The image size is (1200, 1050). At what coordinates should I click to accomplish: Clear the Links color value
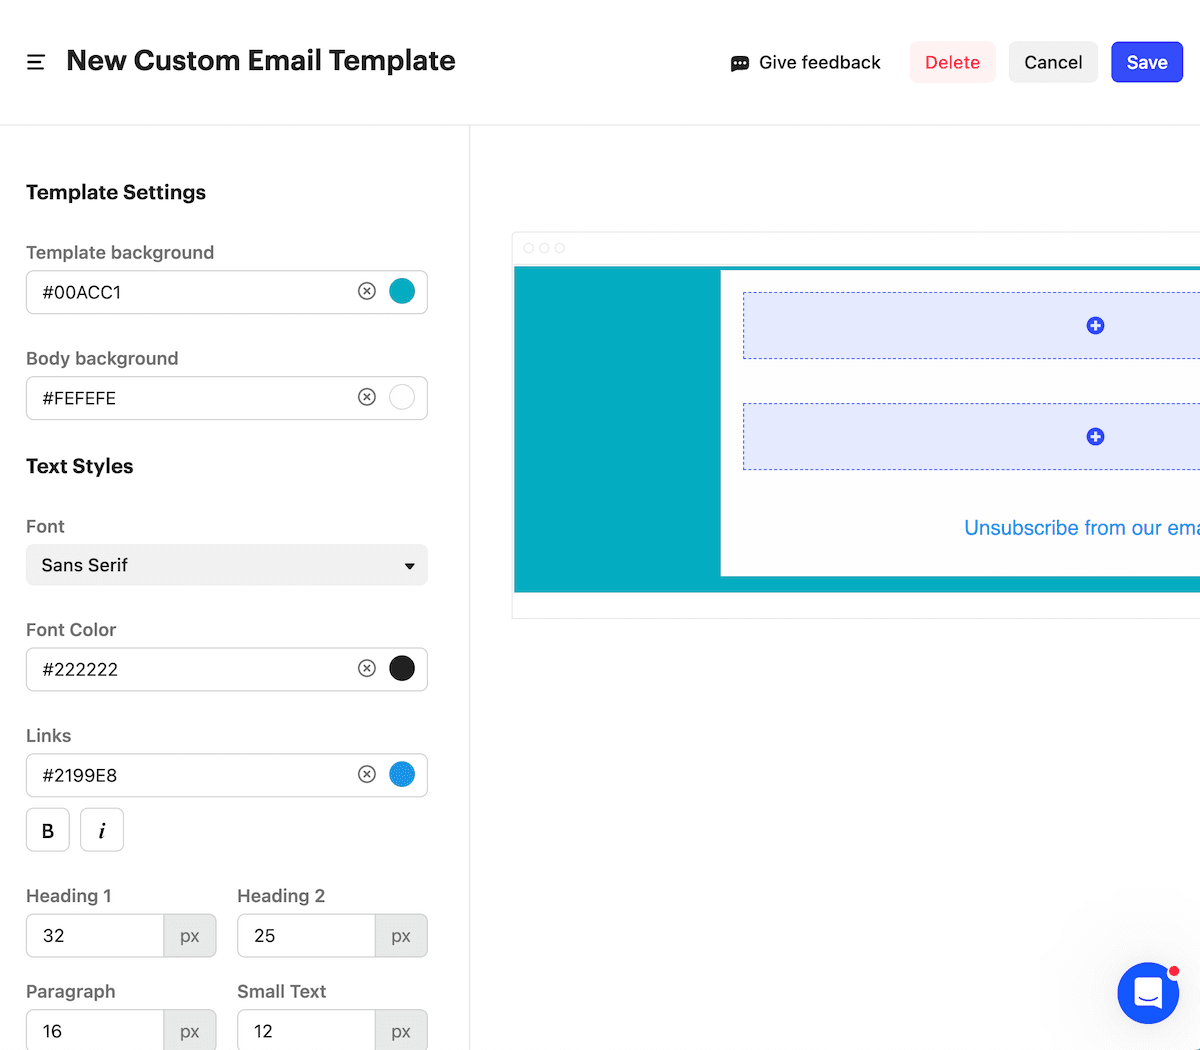[367, 774]
